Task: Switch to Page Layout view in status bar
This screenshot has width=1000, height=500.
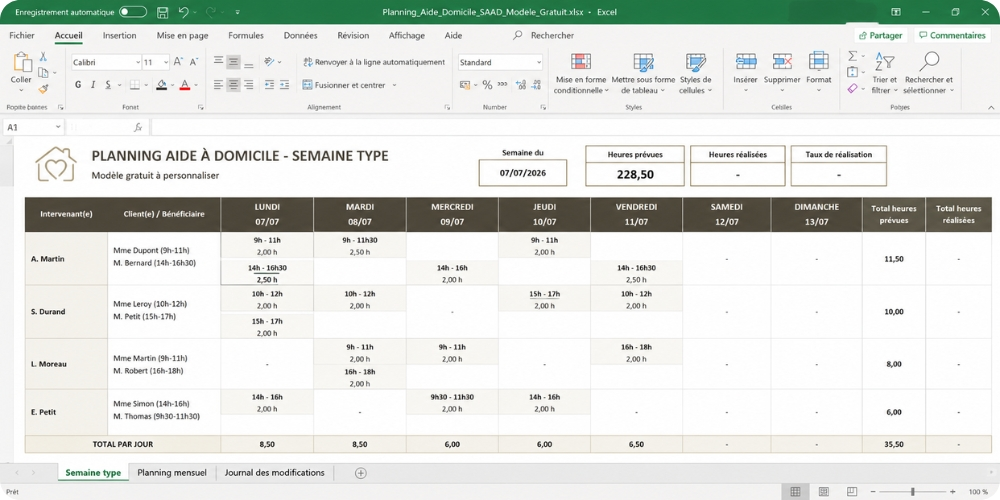Action: click(x=825, y=492)
